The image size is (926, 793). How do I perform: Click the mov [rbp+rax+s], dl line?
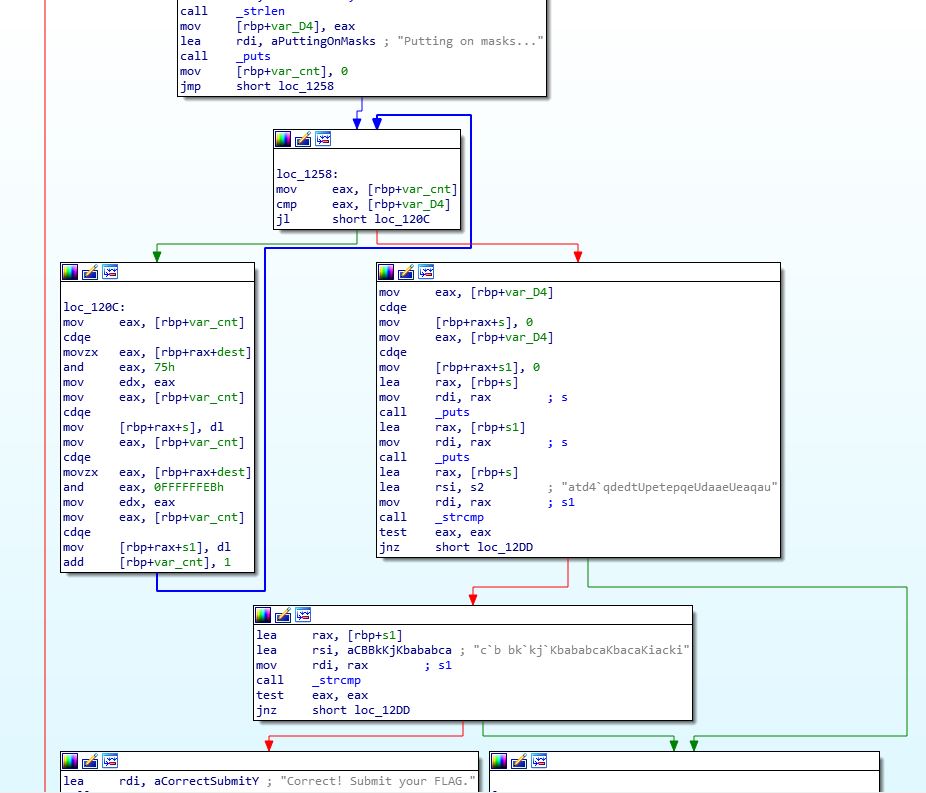point(144,427)
